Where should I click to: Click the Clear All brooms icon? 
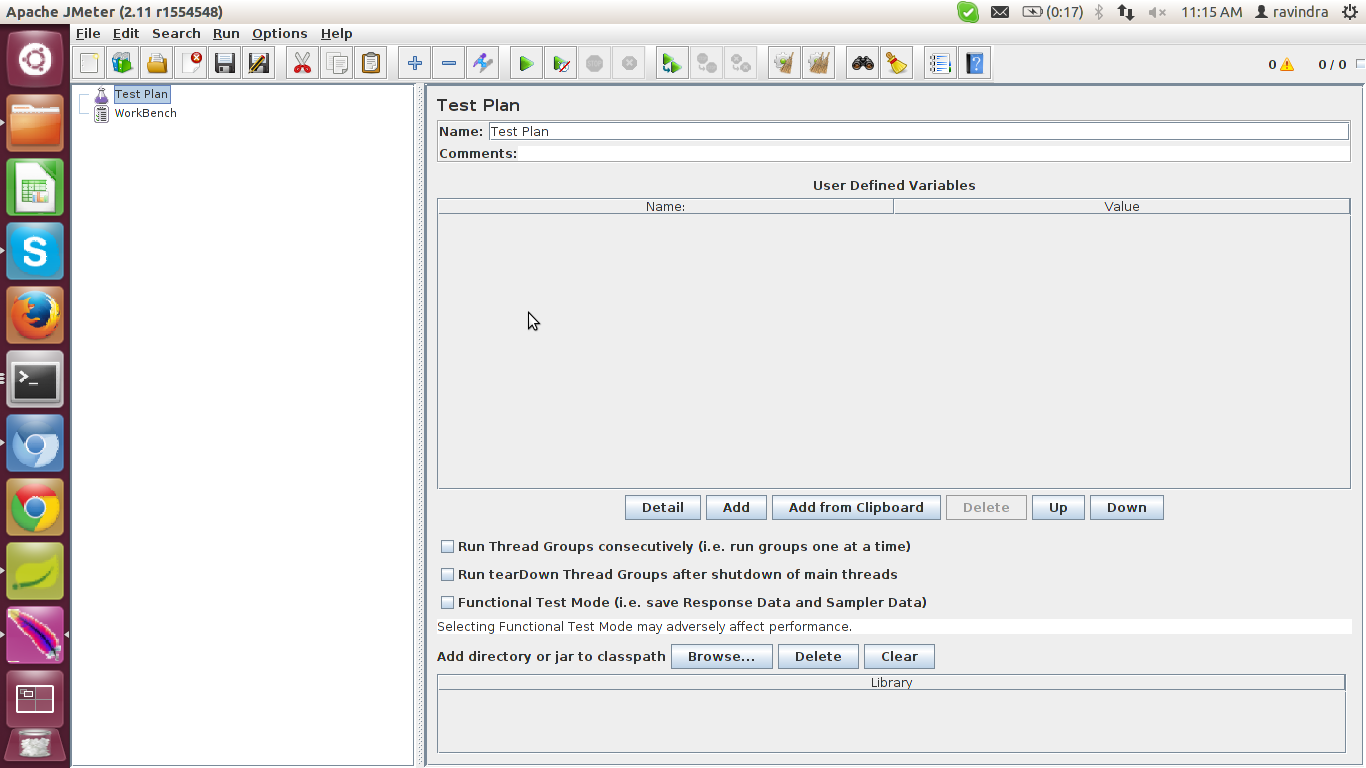pos(819,64)
